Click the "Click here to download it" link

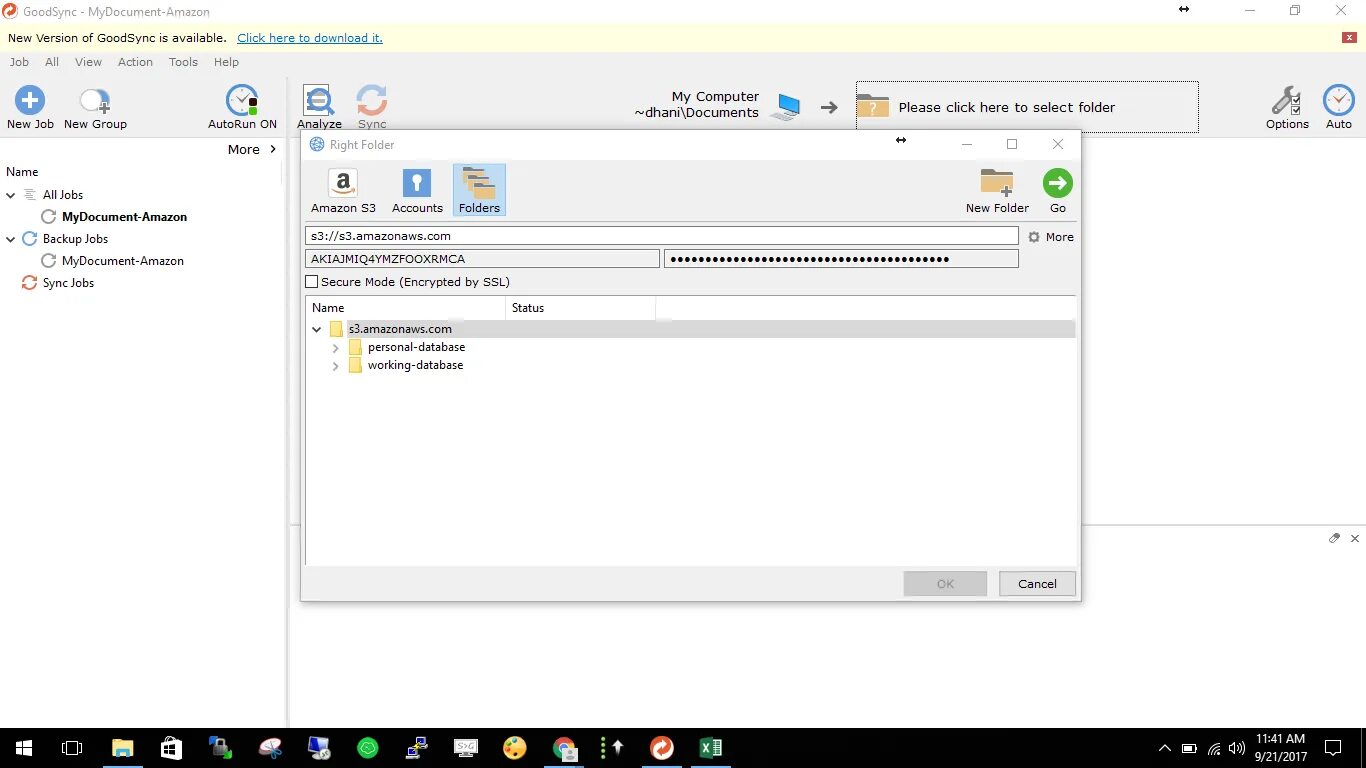(310, 38)
